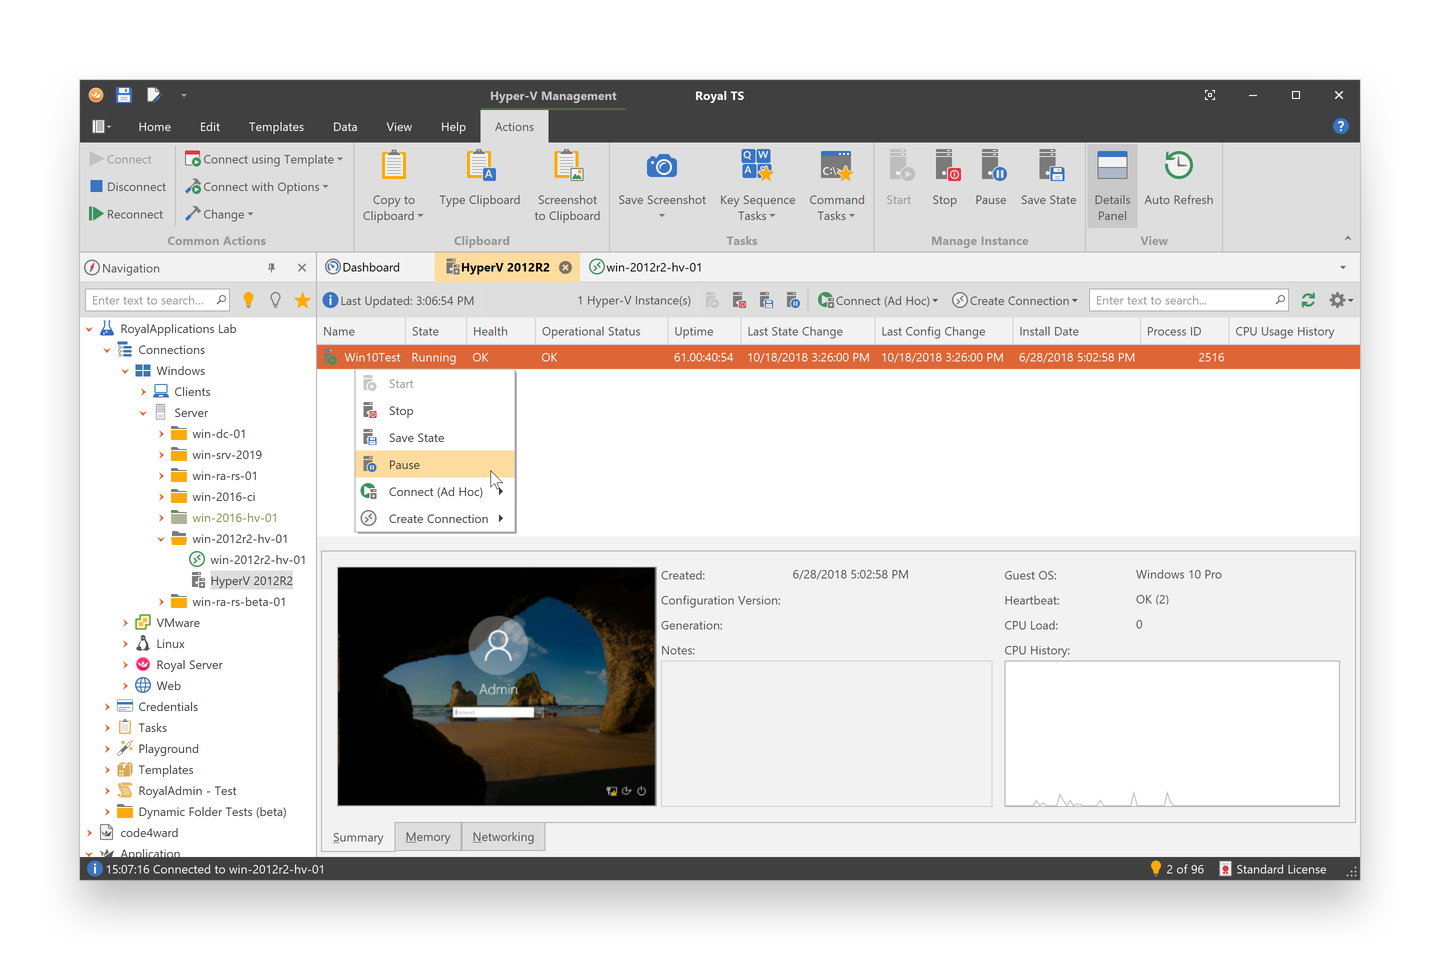Click the Disconnect button

[x=128, y=187]
